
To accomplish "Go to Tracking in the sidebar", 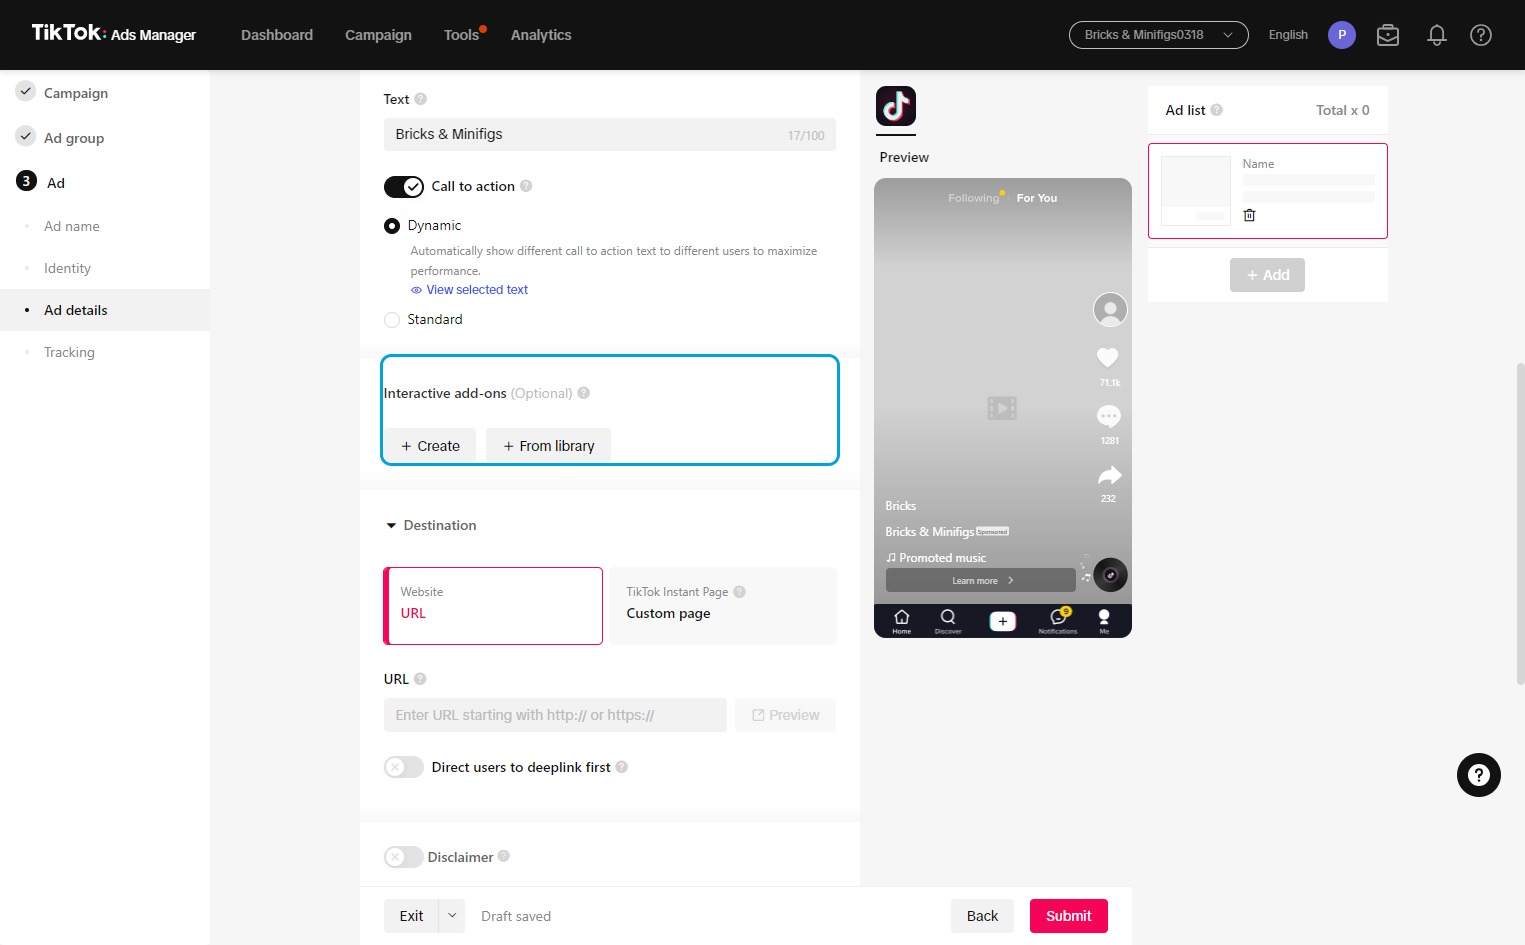I will click(x=69, y=352).
